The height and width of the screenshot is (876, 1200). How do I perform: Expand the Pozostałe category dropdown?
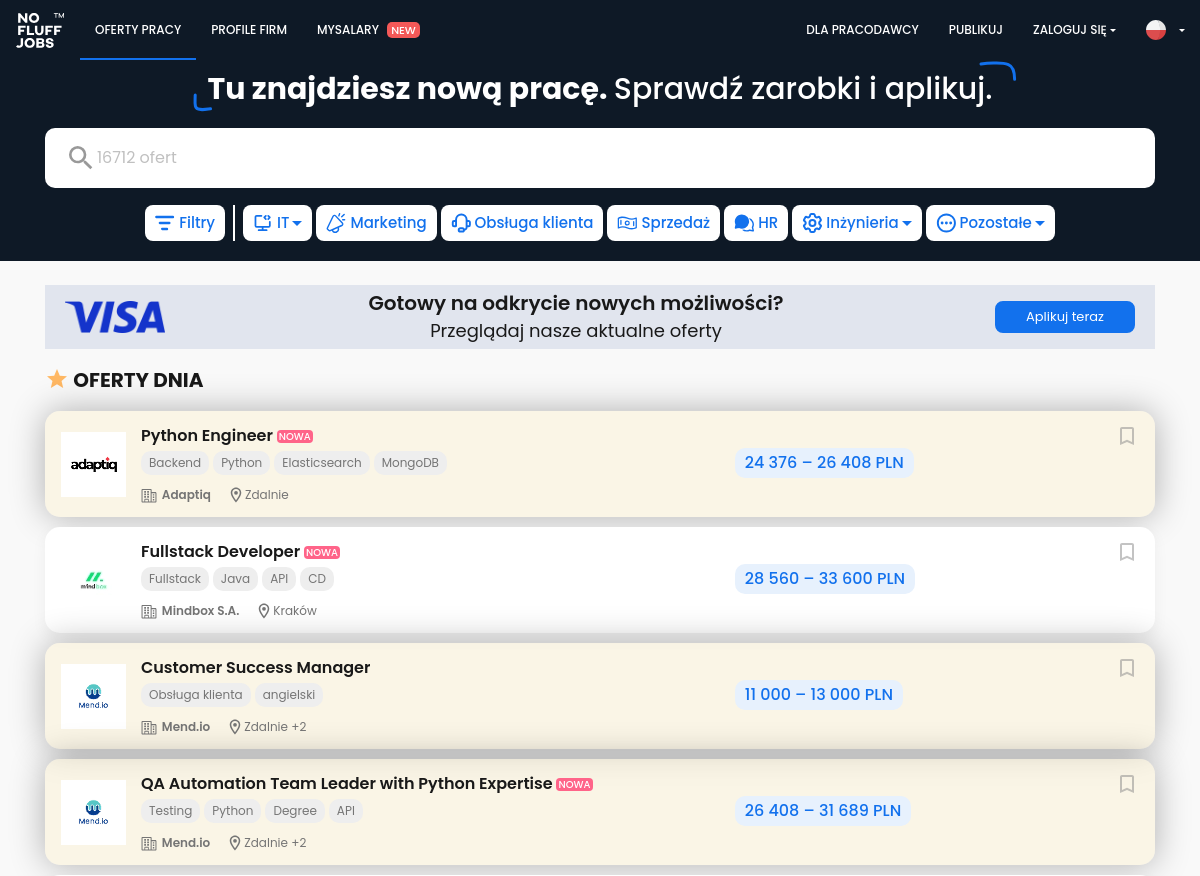coord(990,223)
